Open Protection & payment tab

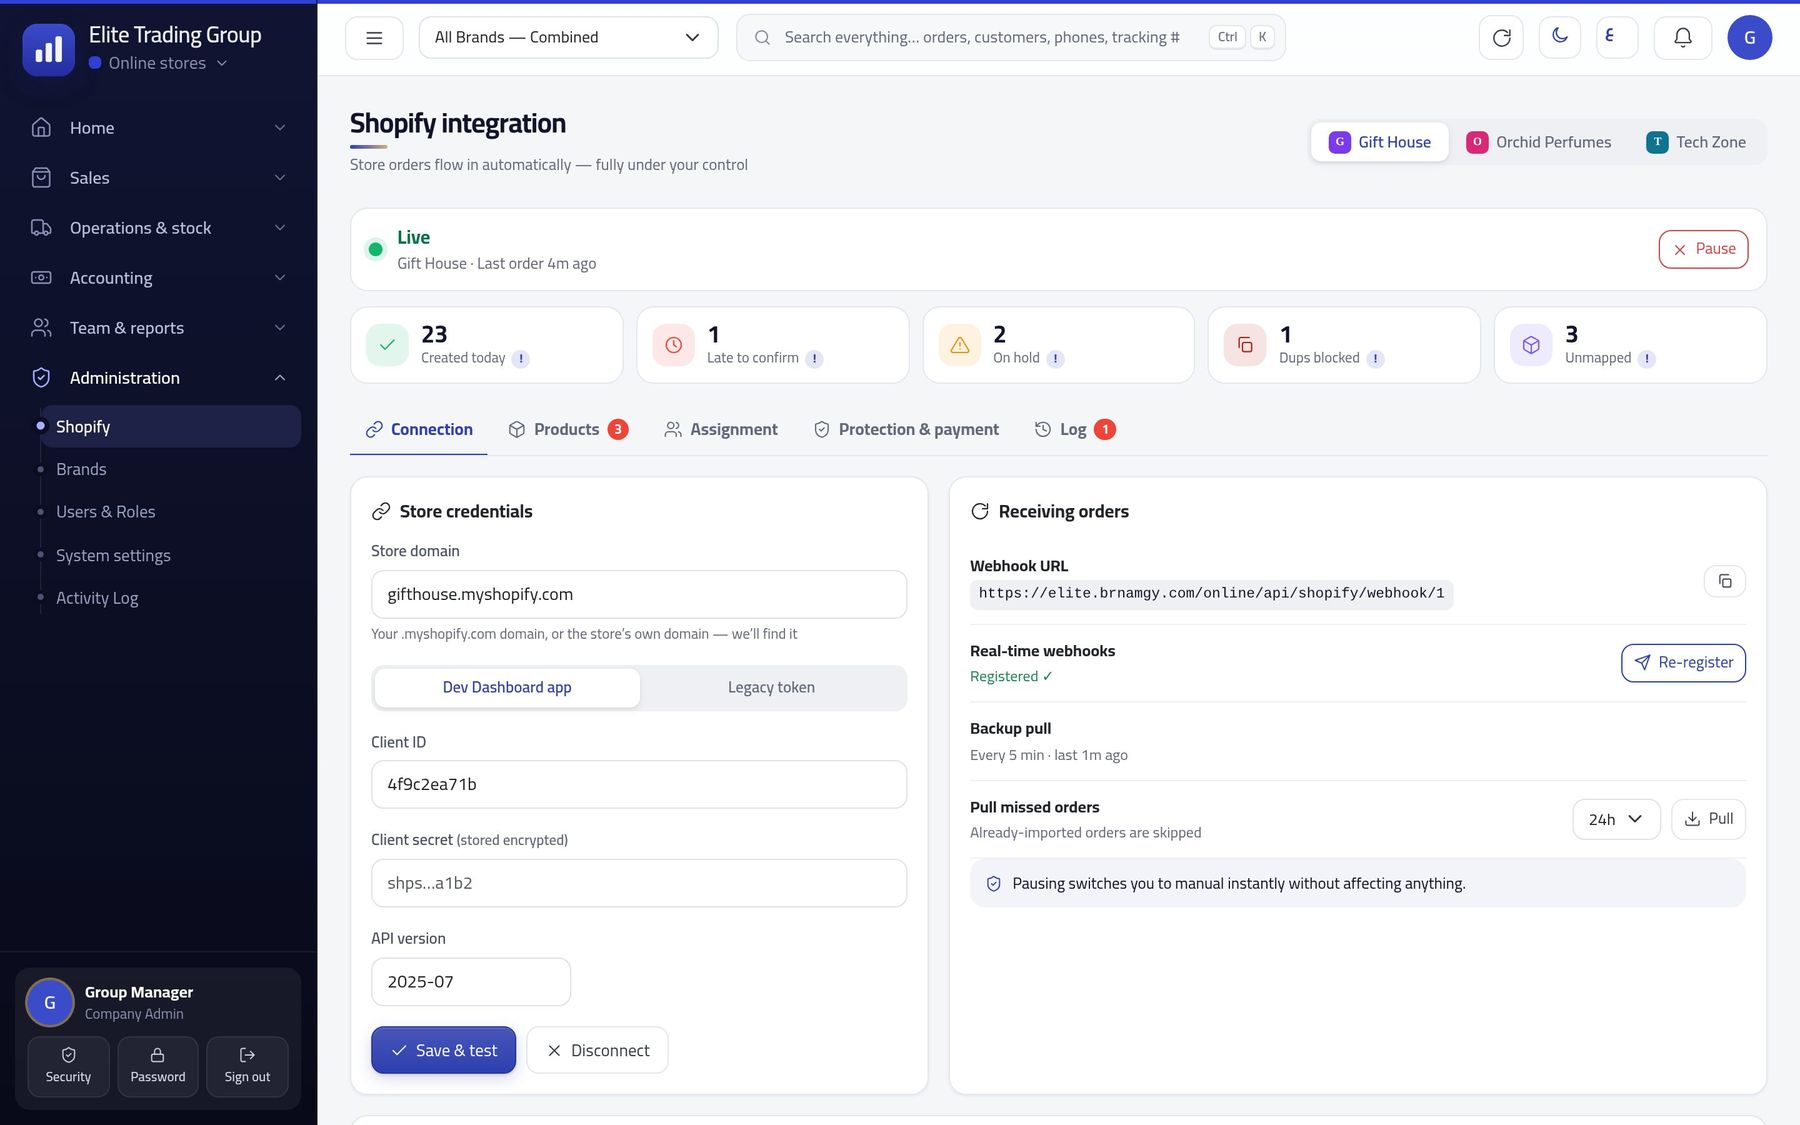click(x=906, y=429)
